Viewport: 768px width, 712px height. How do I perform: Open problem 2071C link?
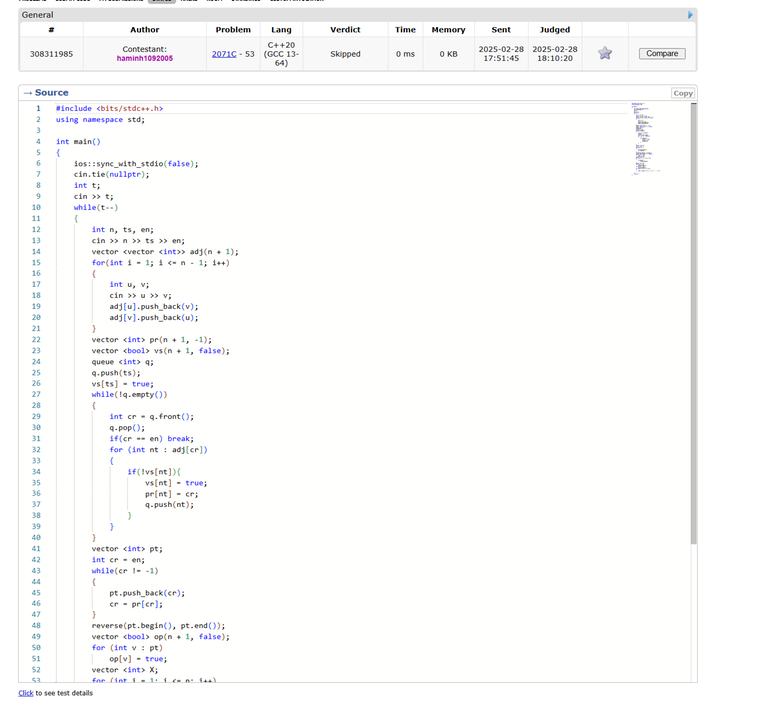point(223,53)
